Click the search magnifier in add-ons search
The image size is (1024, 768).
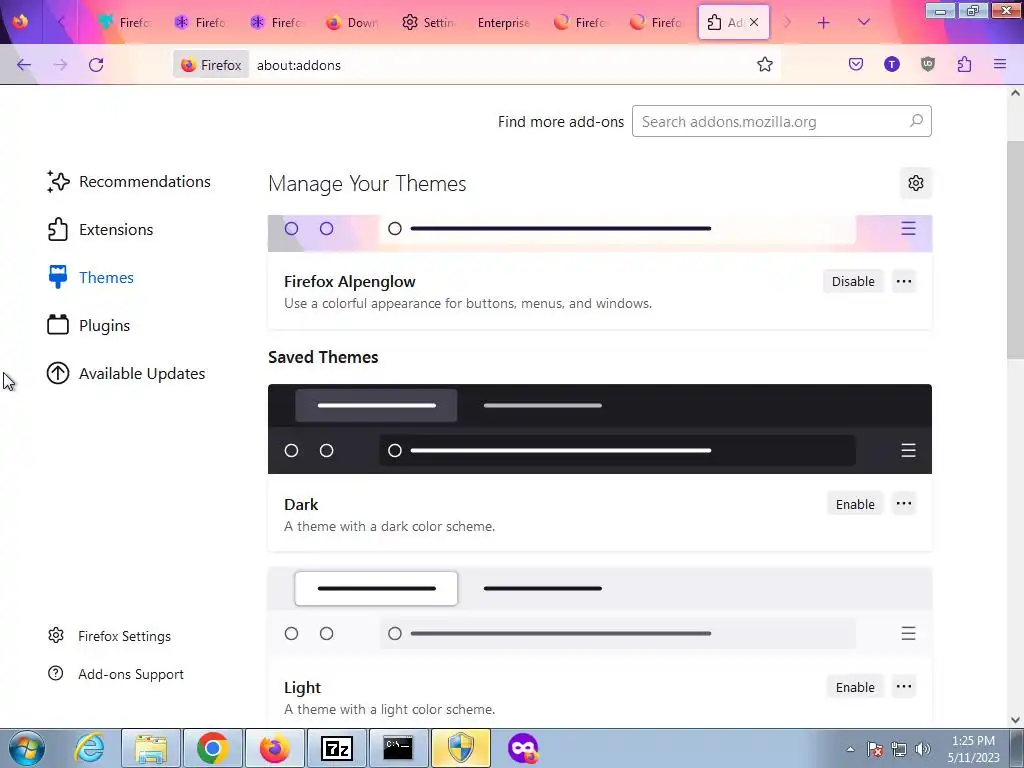916,121
